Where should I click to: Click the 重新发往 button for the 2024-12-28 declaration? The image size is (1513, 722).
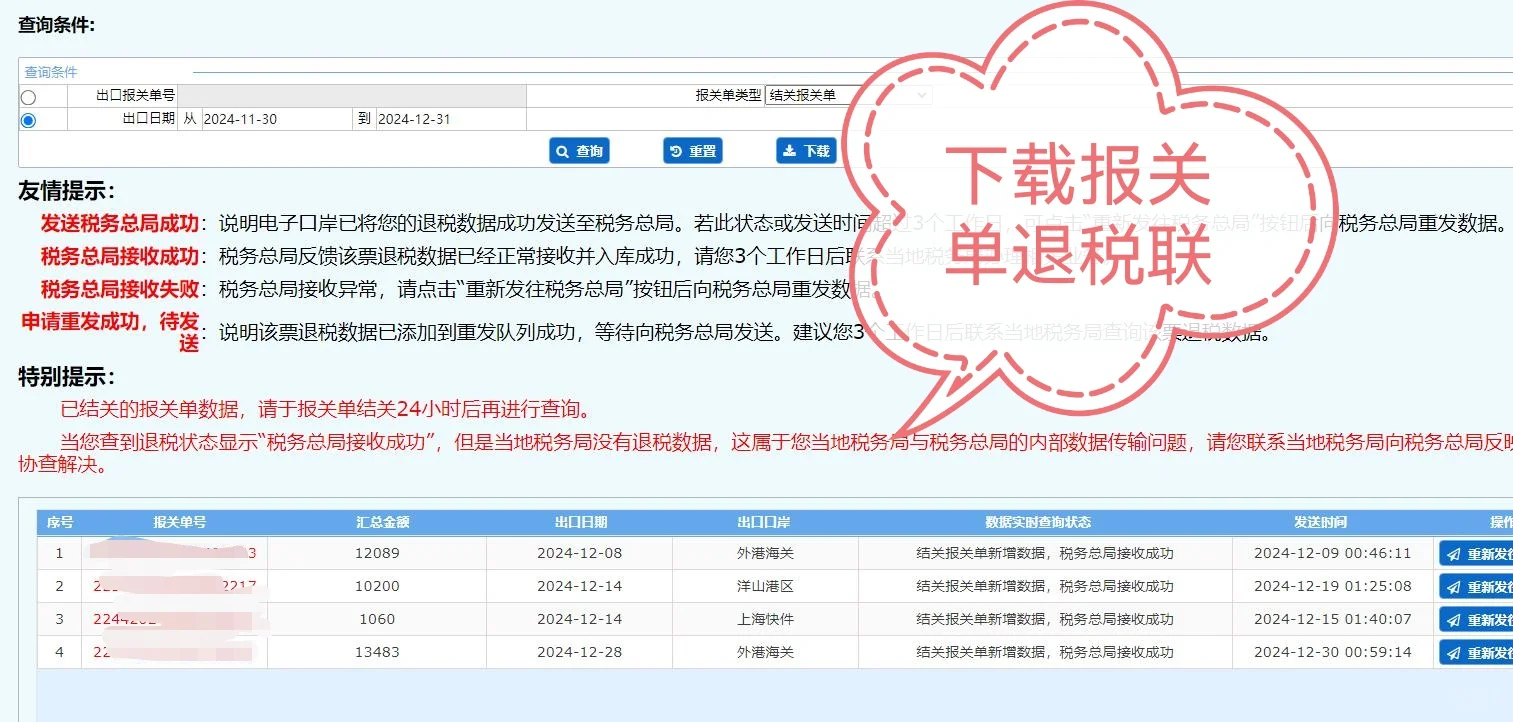[1480, 652]
